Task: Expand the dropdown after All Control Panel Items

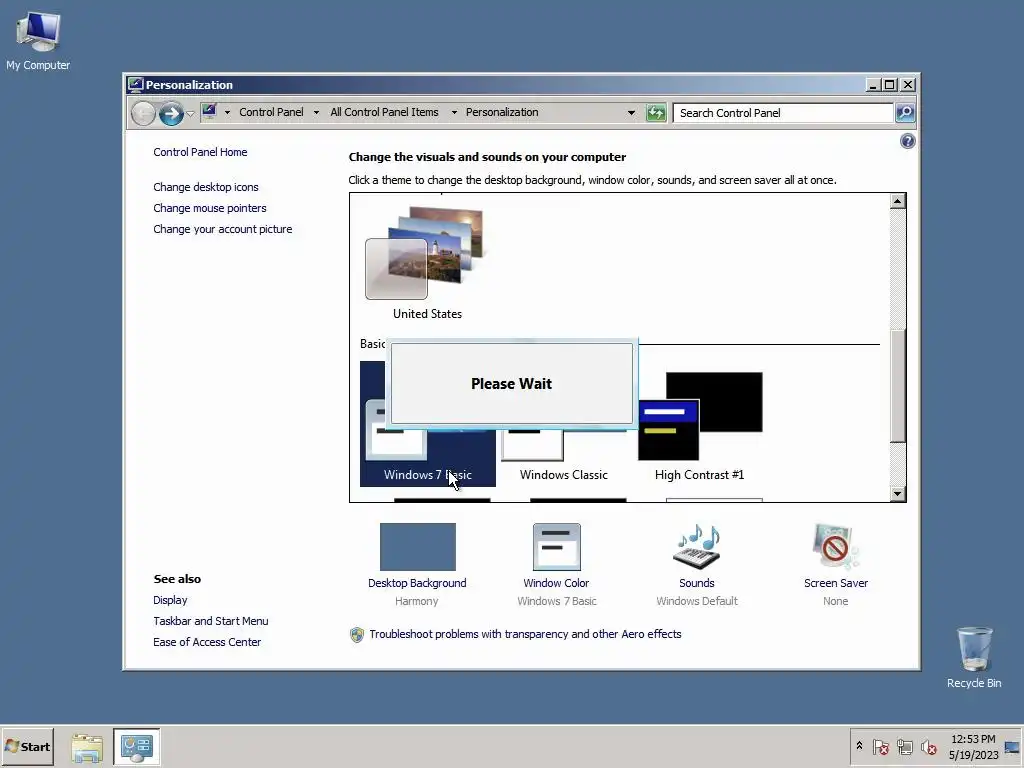Action: (454, 112)
